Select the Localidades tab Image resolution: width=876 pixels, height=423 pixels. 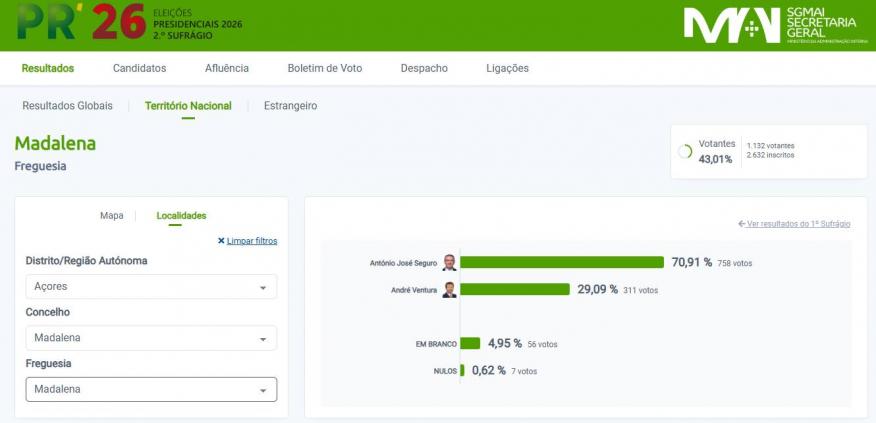tap(181, 216)
